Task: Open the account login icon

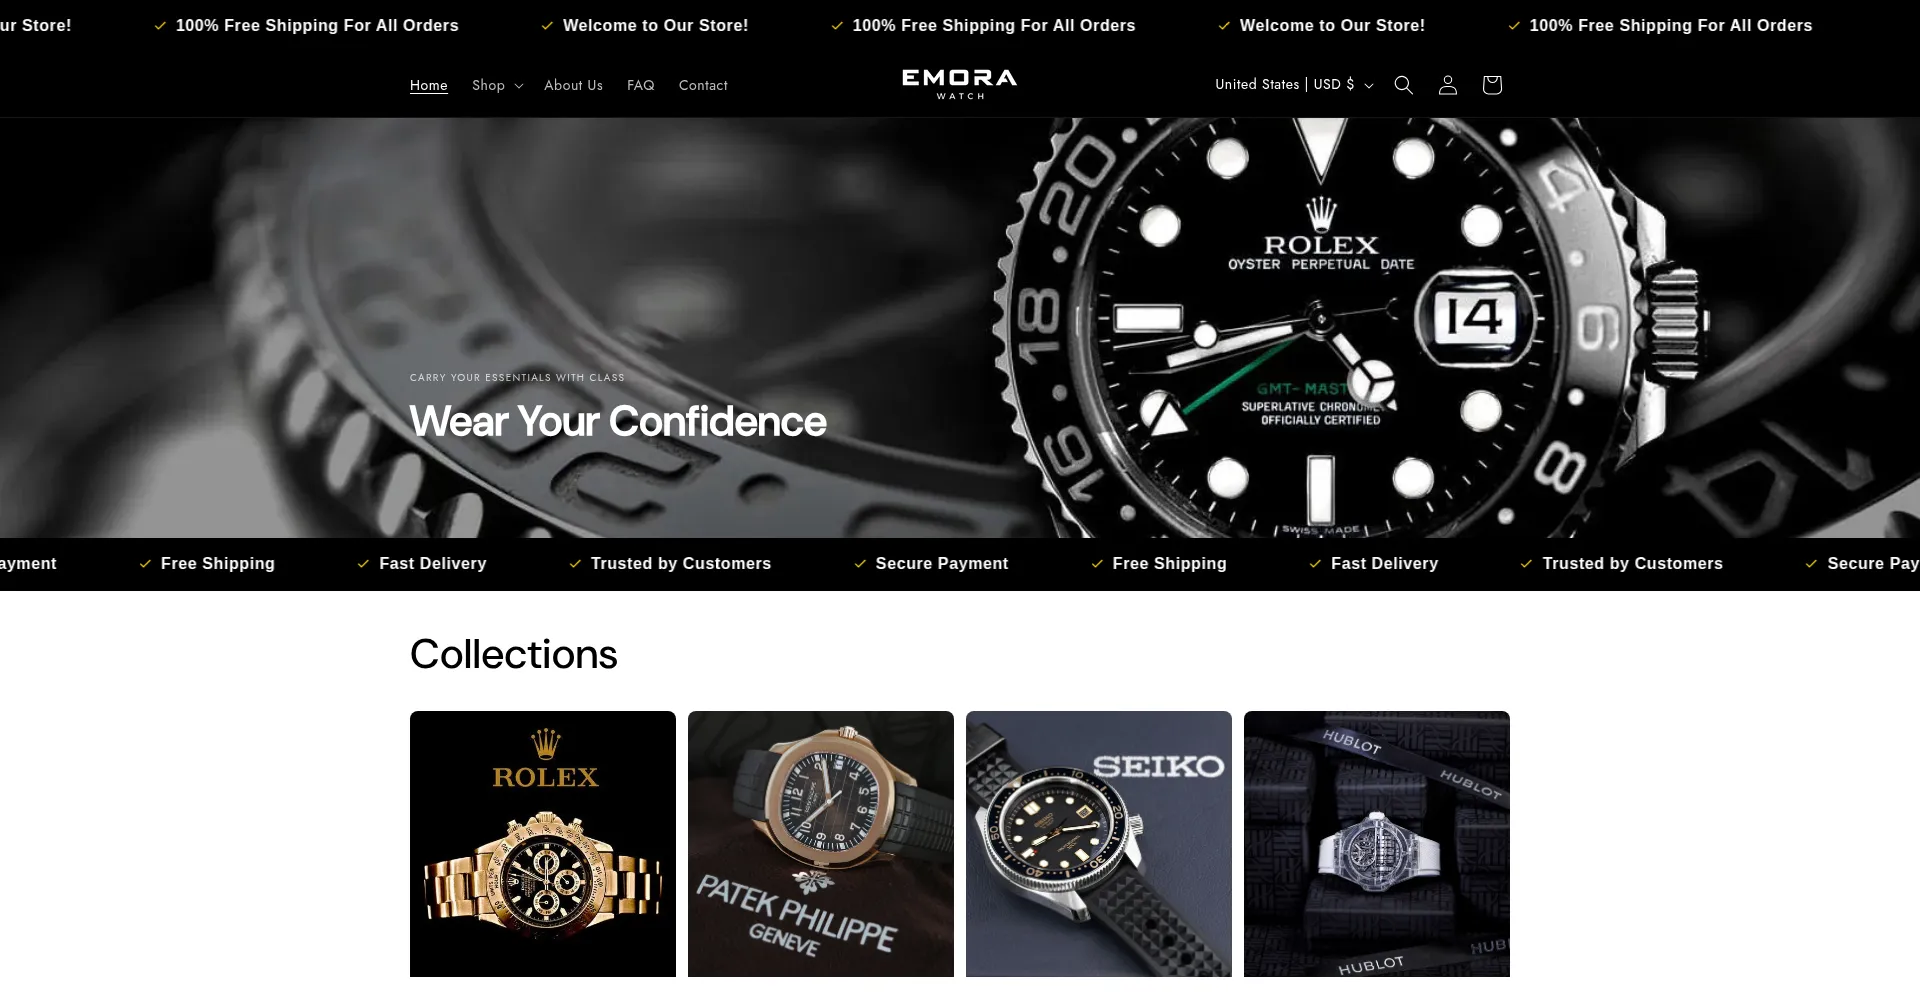Action: click(1447, 85)
